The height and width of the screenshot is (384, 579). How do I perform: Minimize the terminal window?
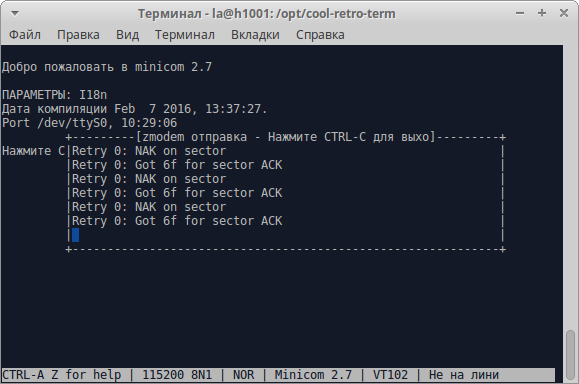click(520, 13)
